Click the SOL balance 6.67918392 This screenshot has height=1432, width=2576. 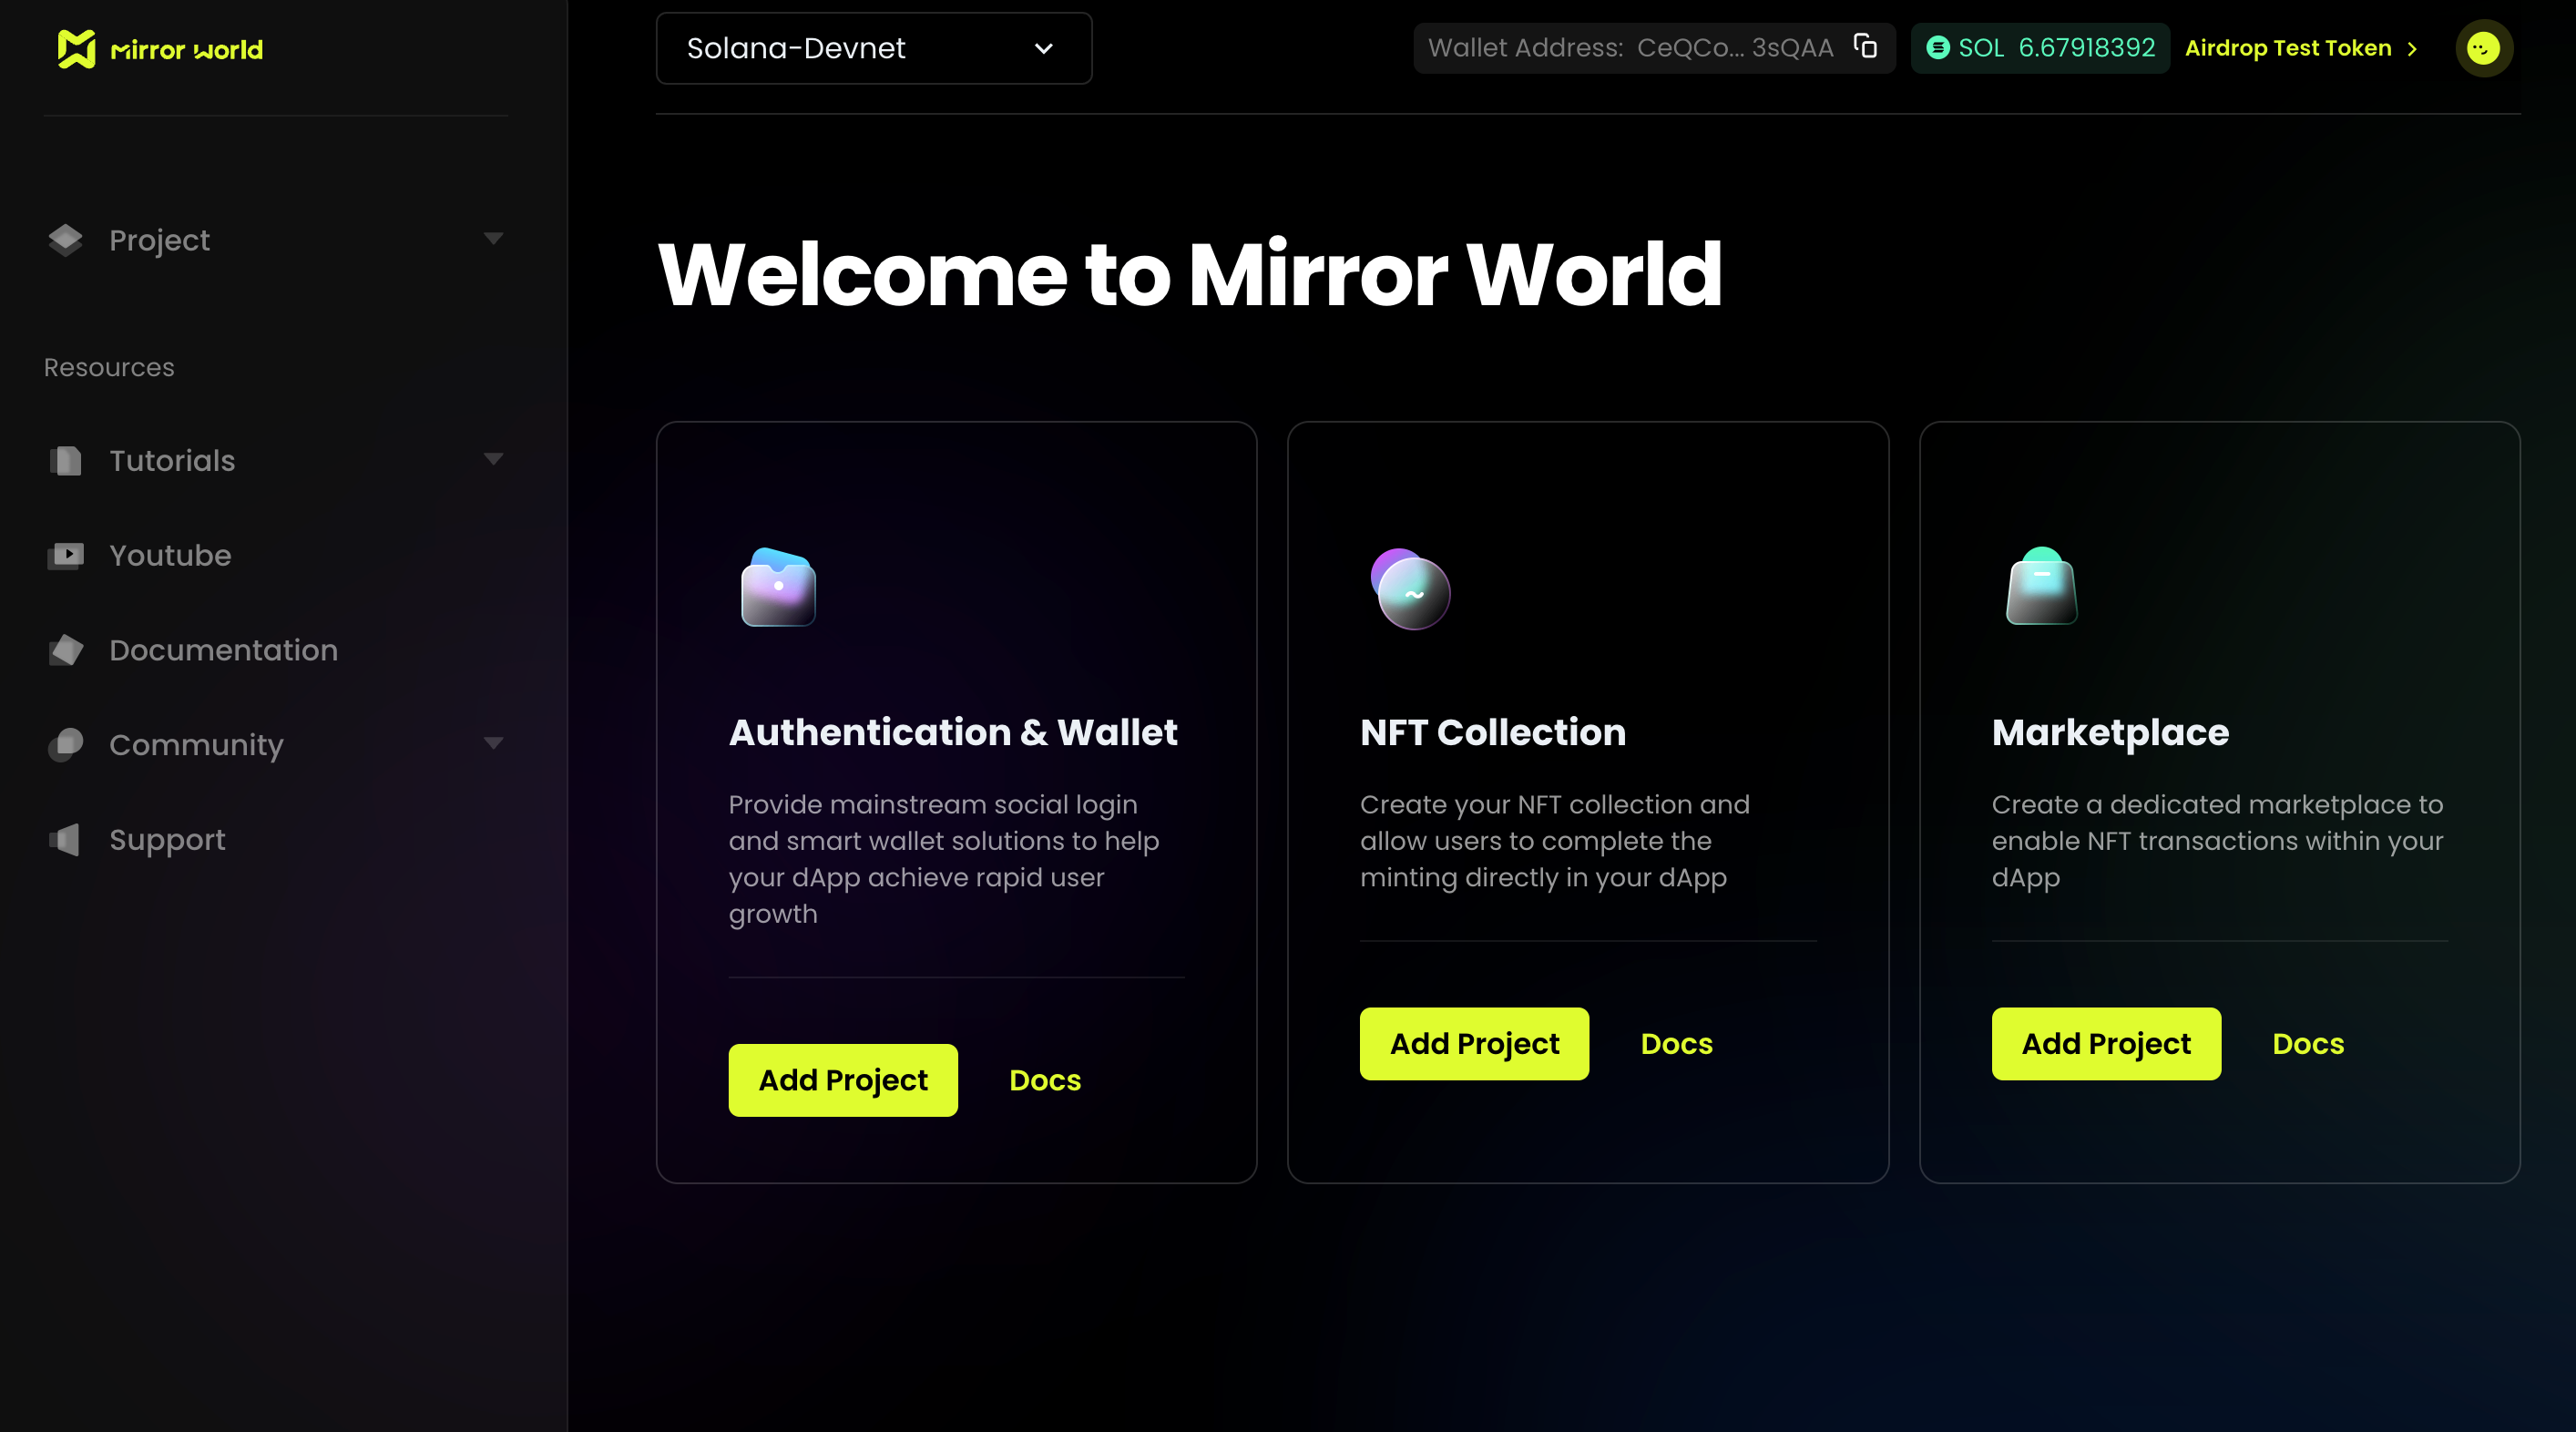click(2086, 48)
